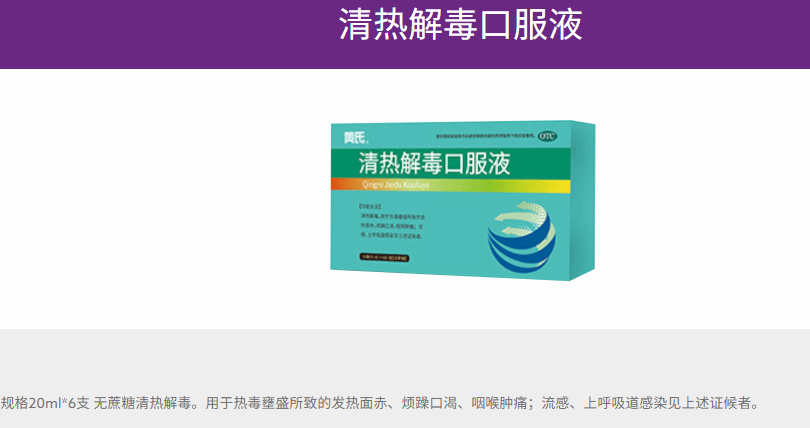Select the 清热解毒口服液 page header title

[x=460, y=24]
